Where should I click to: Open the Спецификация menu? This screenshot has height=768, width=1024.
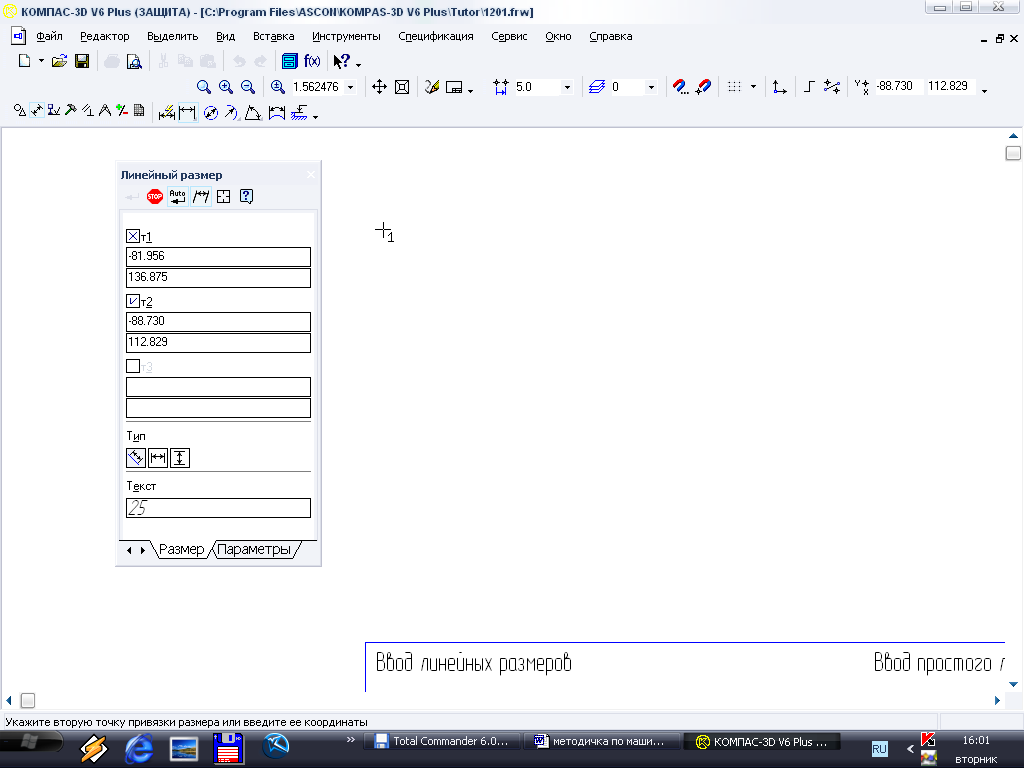coord(436,37)
